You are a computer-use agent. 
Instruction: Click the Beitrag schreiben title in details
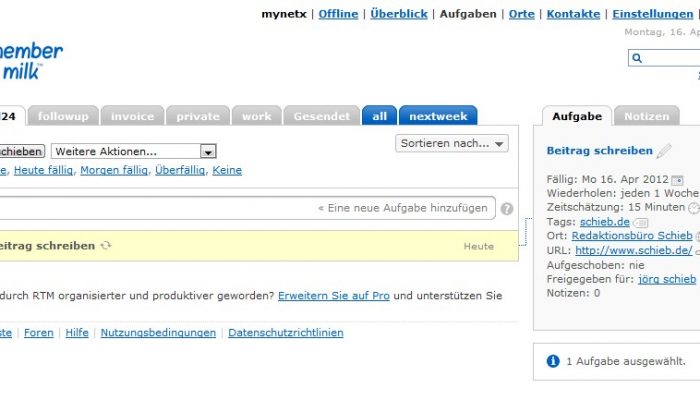point(599,150)
